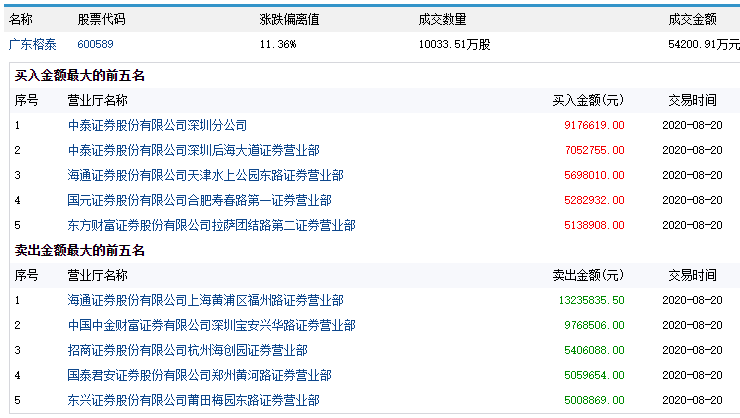The width and height of the screenshot is (740, 418).
Task: Select sell amount 13235835.50
Action: point(592,300)
